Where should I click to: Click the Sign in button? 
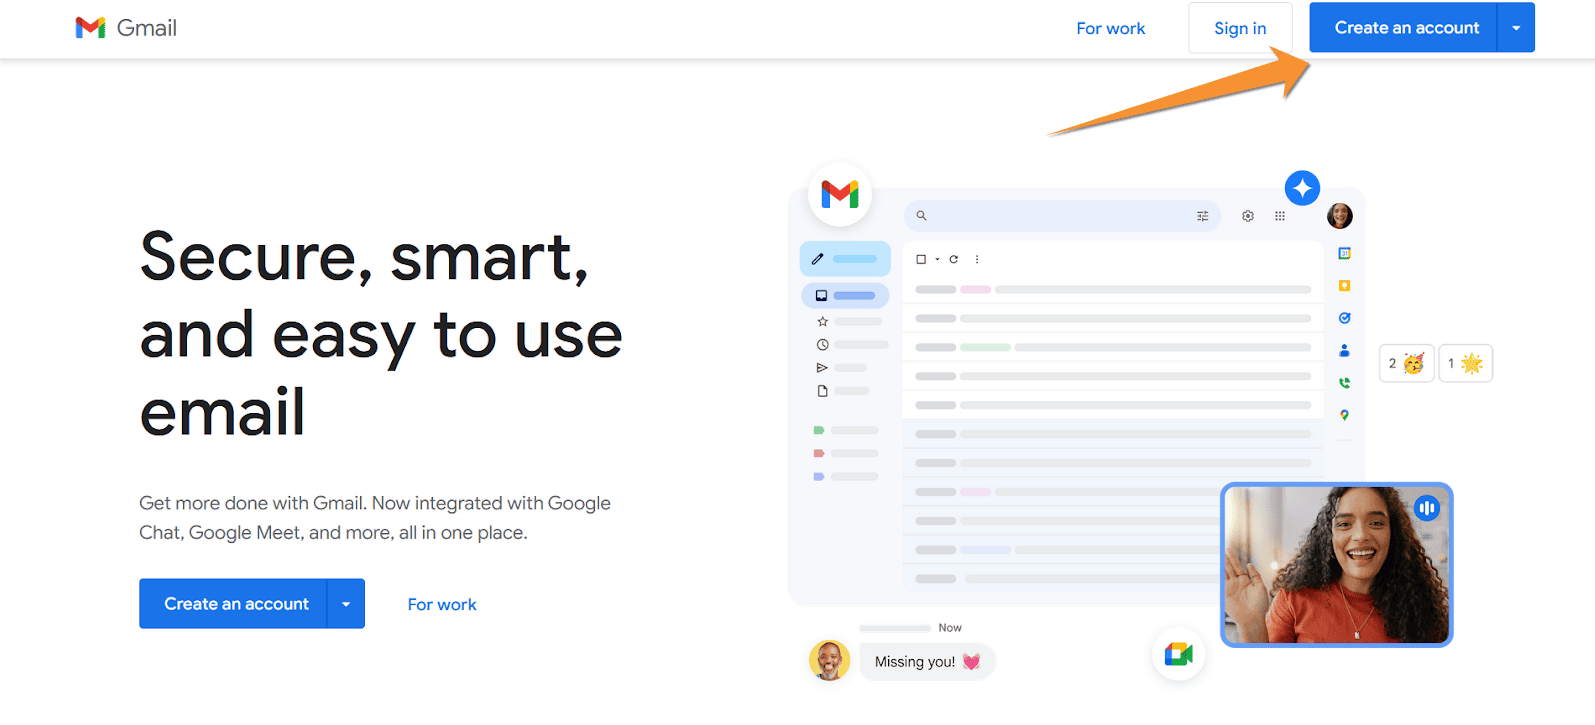point(1240,28)
